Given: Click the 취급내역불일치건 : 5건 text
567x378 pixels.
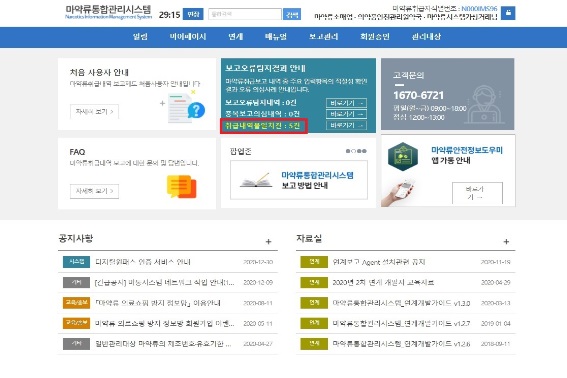Looking at the screenshot, I should click(x=263, y=126).
